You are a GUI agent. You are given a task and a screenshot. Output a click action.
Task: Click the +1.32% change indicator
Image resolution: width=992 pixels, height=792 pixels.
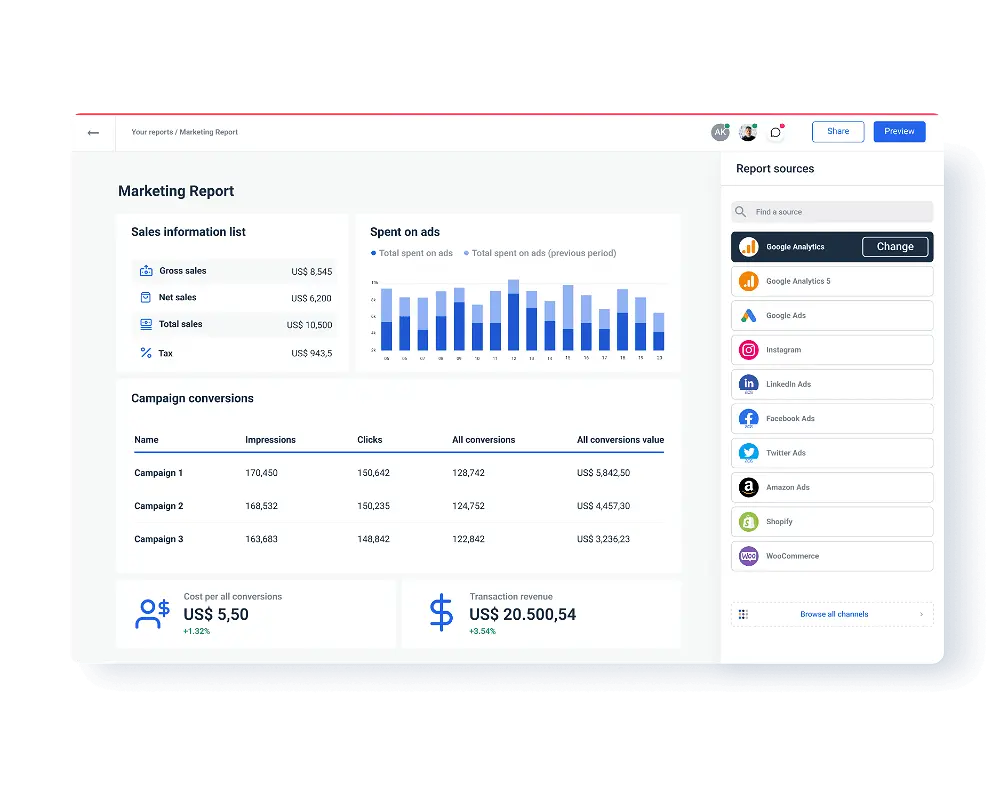197,631
